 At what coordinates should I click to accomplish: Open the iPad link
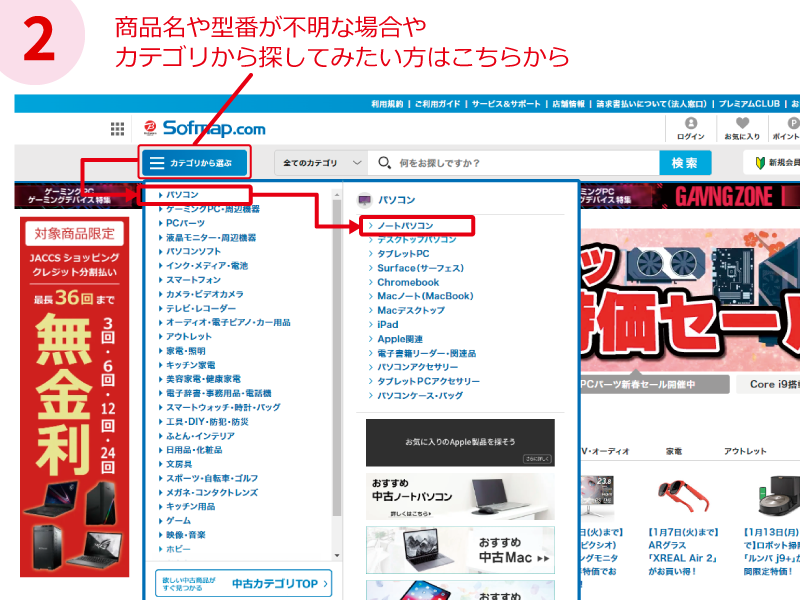pos(388,324)
